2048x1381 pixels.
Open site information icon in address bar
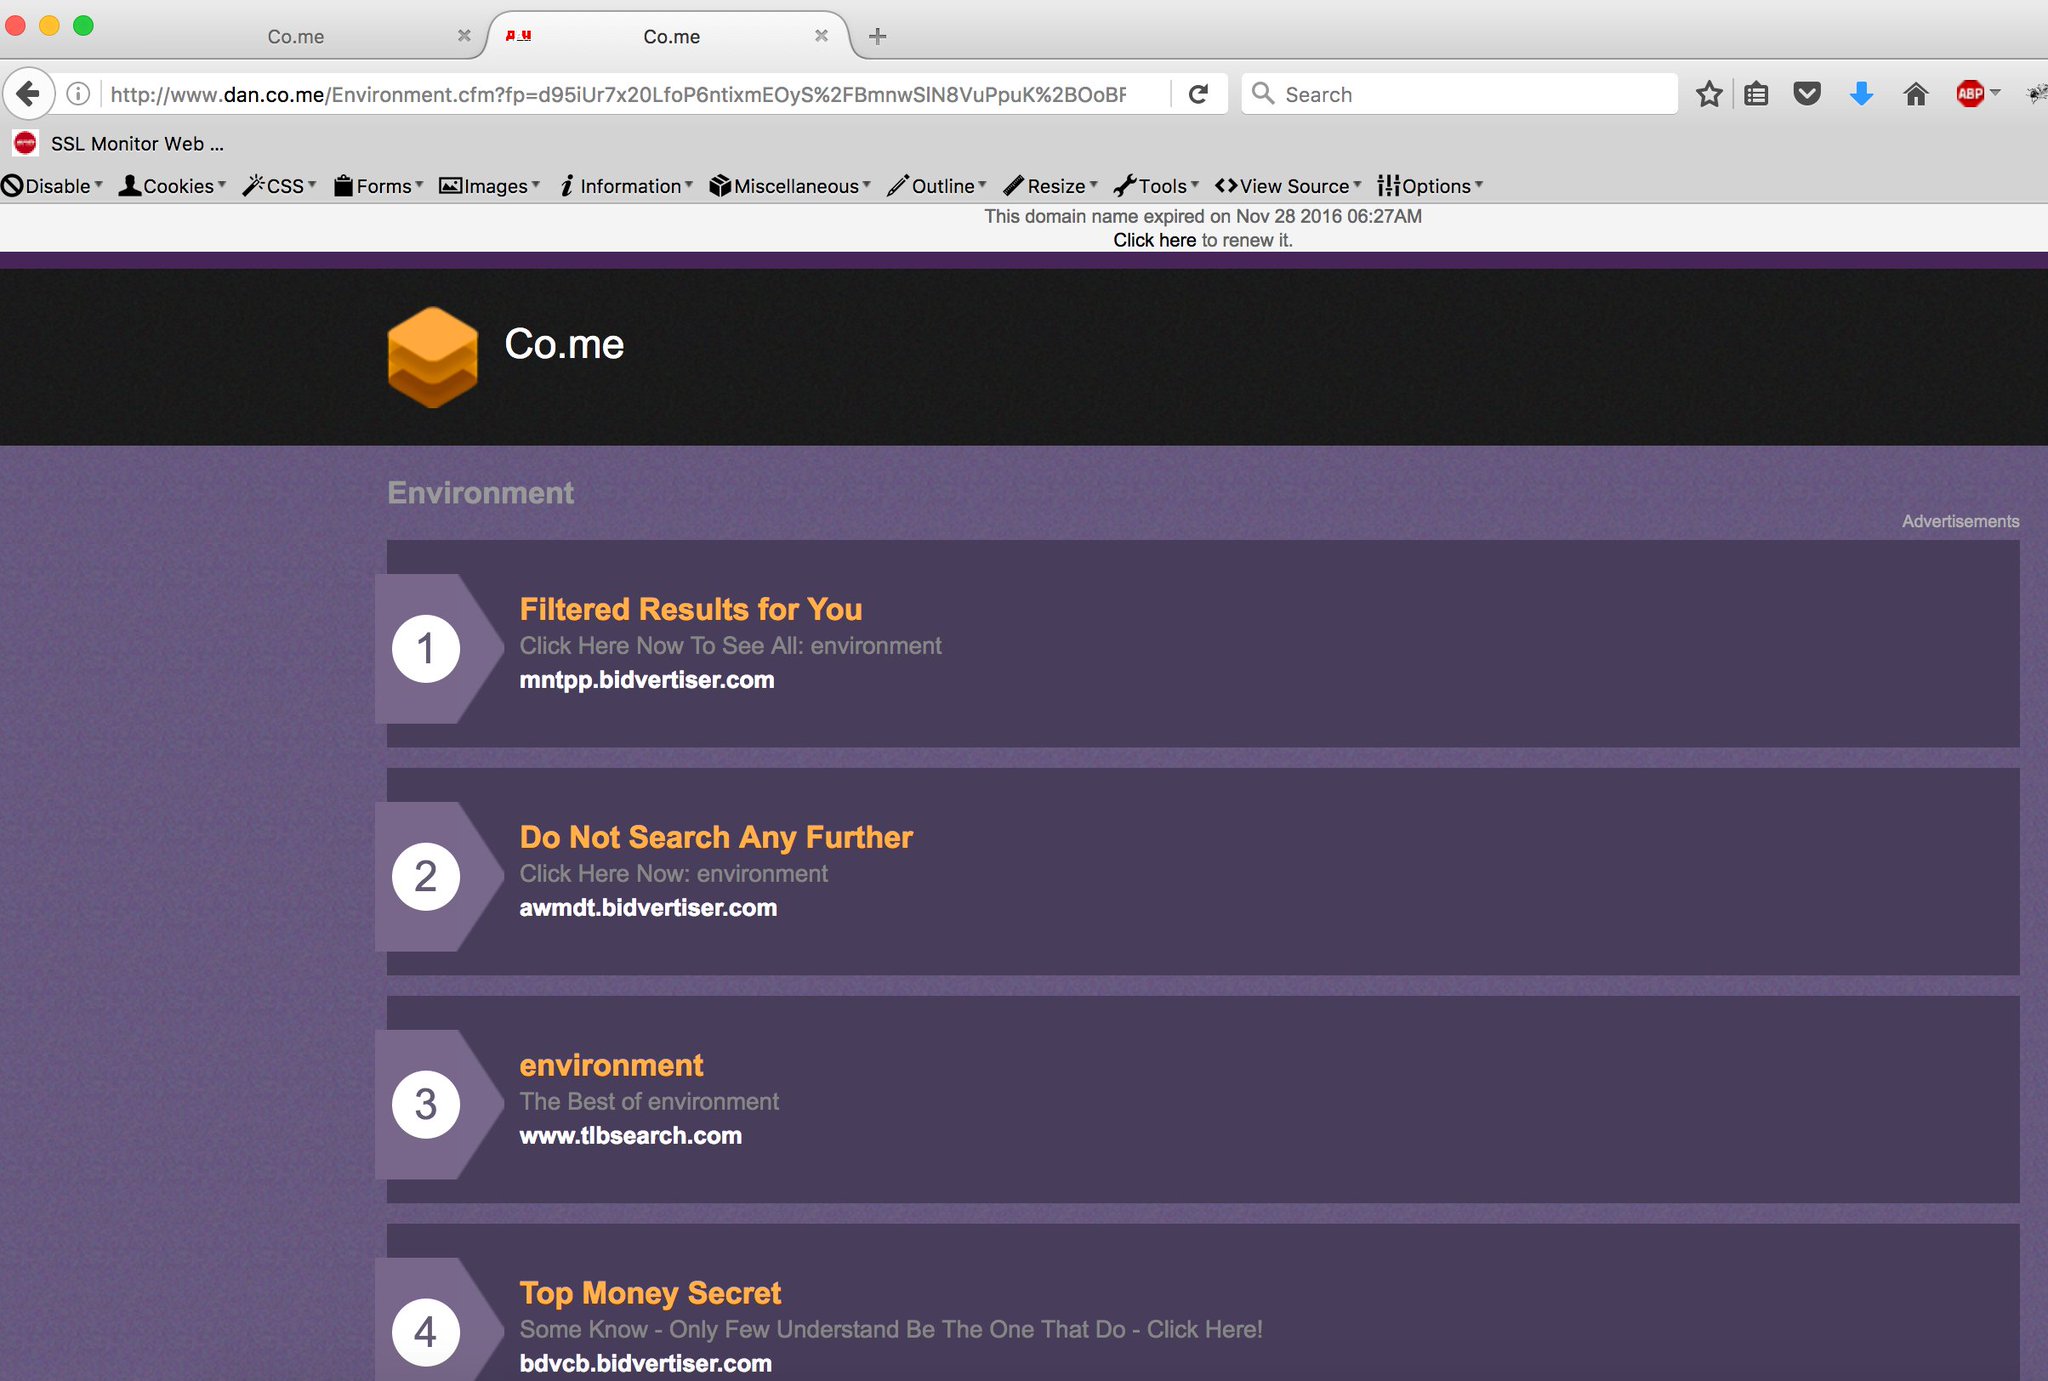78,94
